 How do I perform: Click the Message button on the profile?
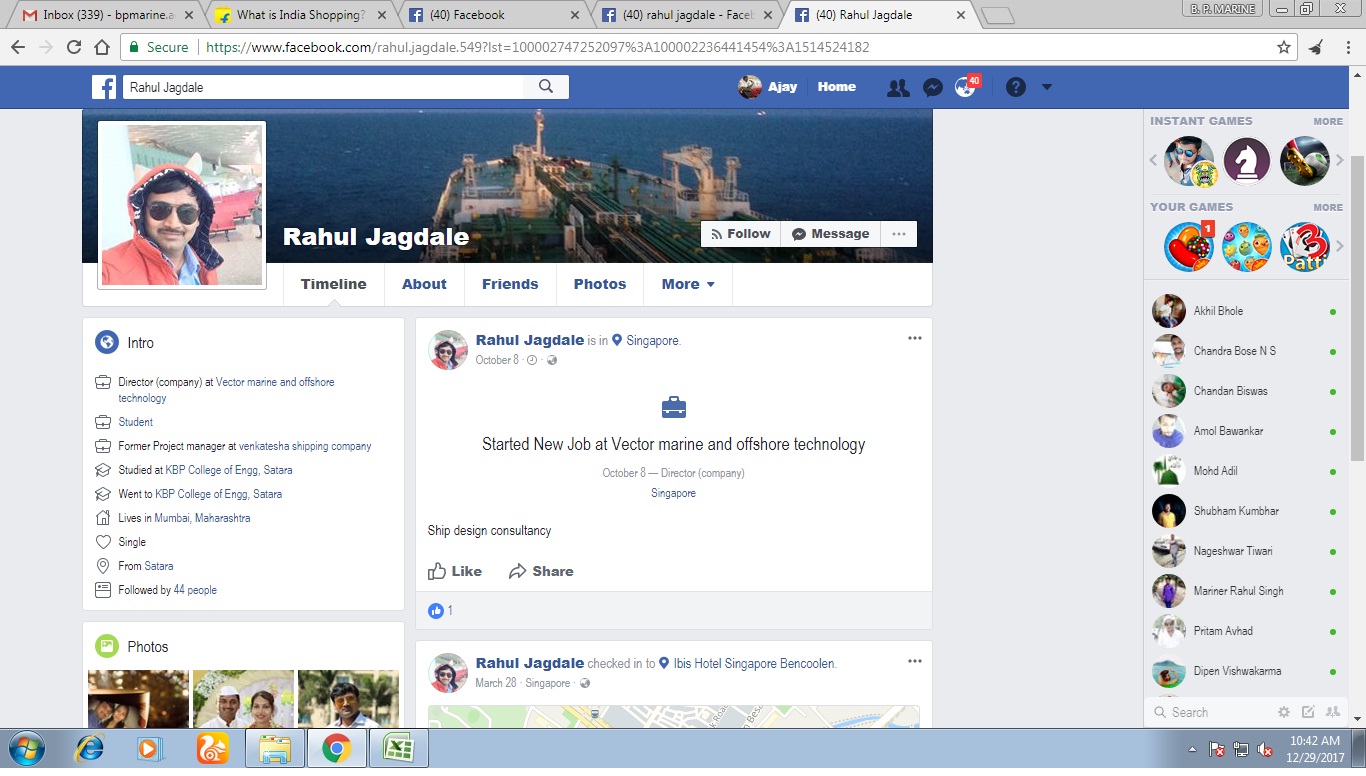pyautogui.click(x=830, y=234)
